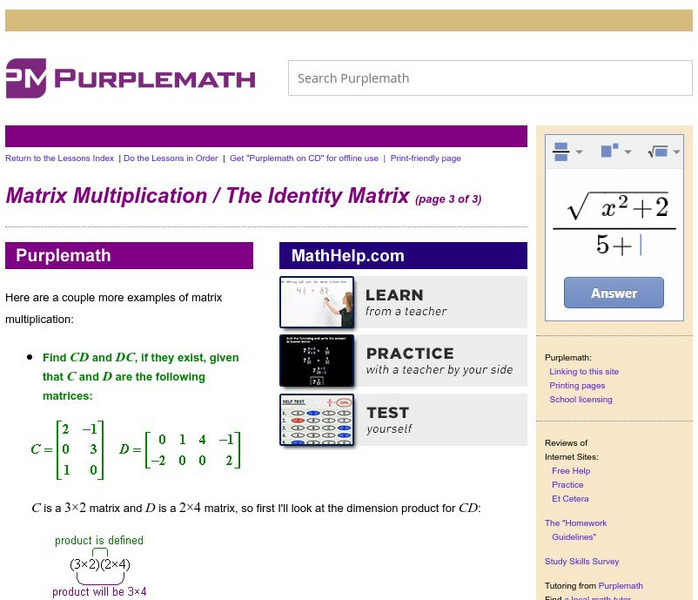Click the matrix D image
Screen dimensions: 698x600
(180, 450)
